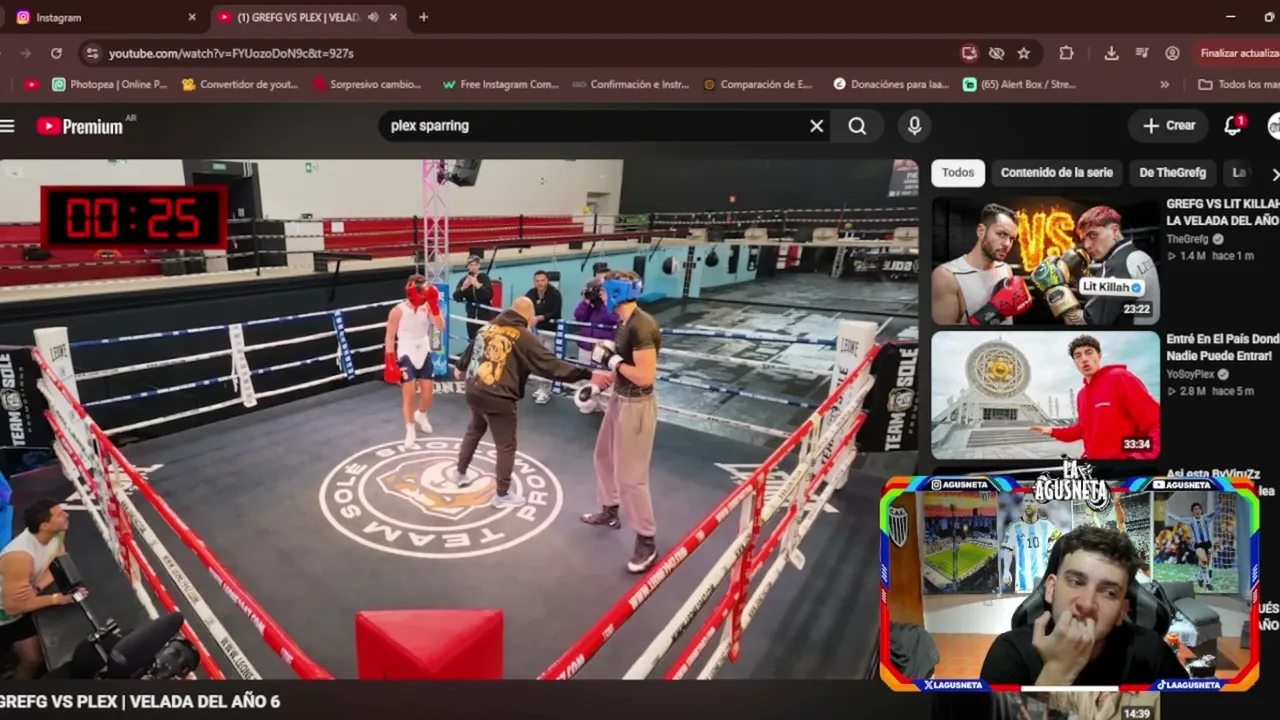Viewport: 1280px width, 720px height.
Task: Reload the current page
Action: coord(56,53)
